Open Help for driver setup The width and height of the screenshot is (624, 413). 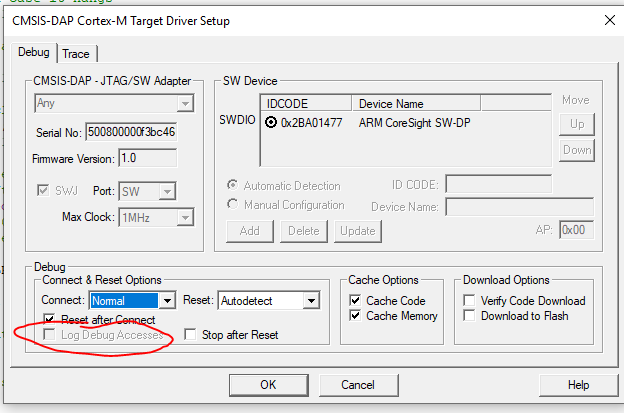click(578, 385)
